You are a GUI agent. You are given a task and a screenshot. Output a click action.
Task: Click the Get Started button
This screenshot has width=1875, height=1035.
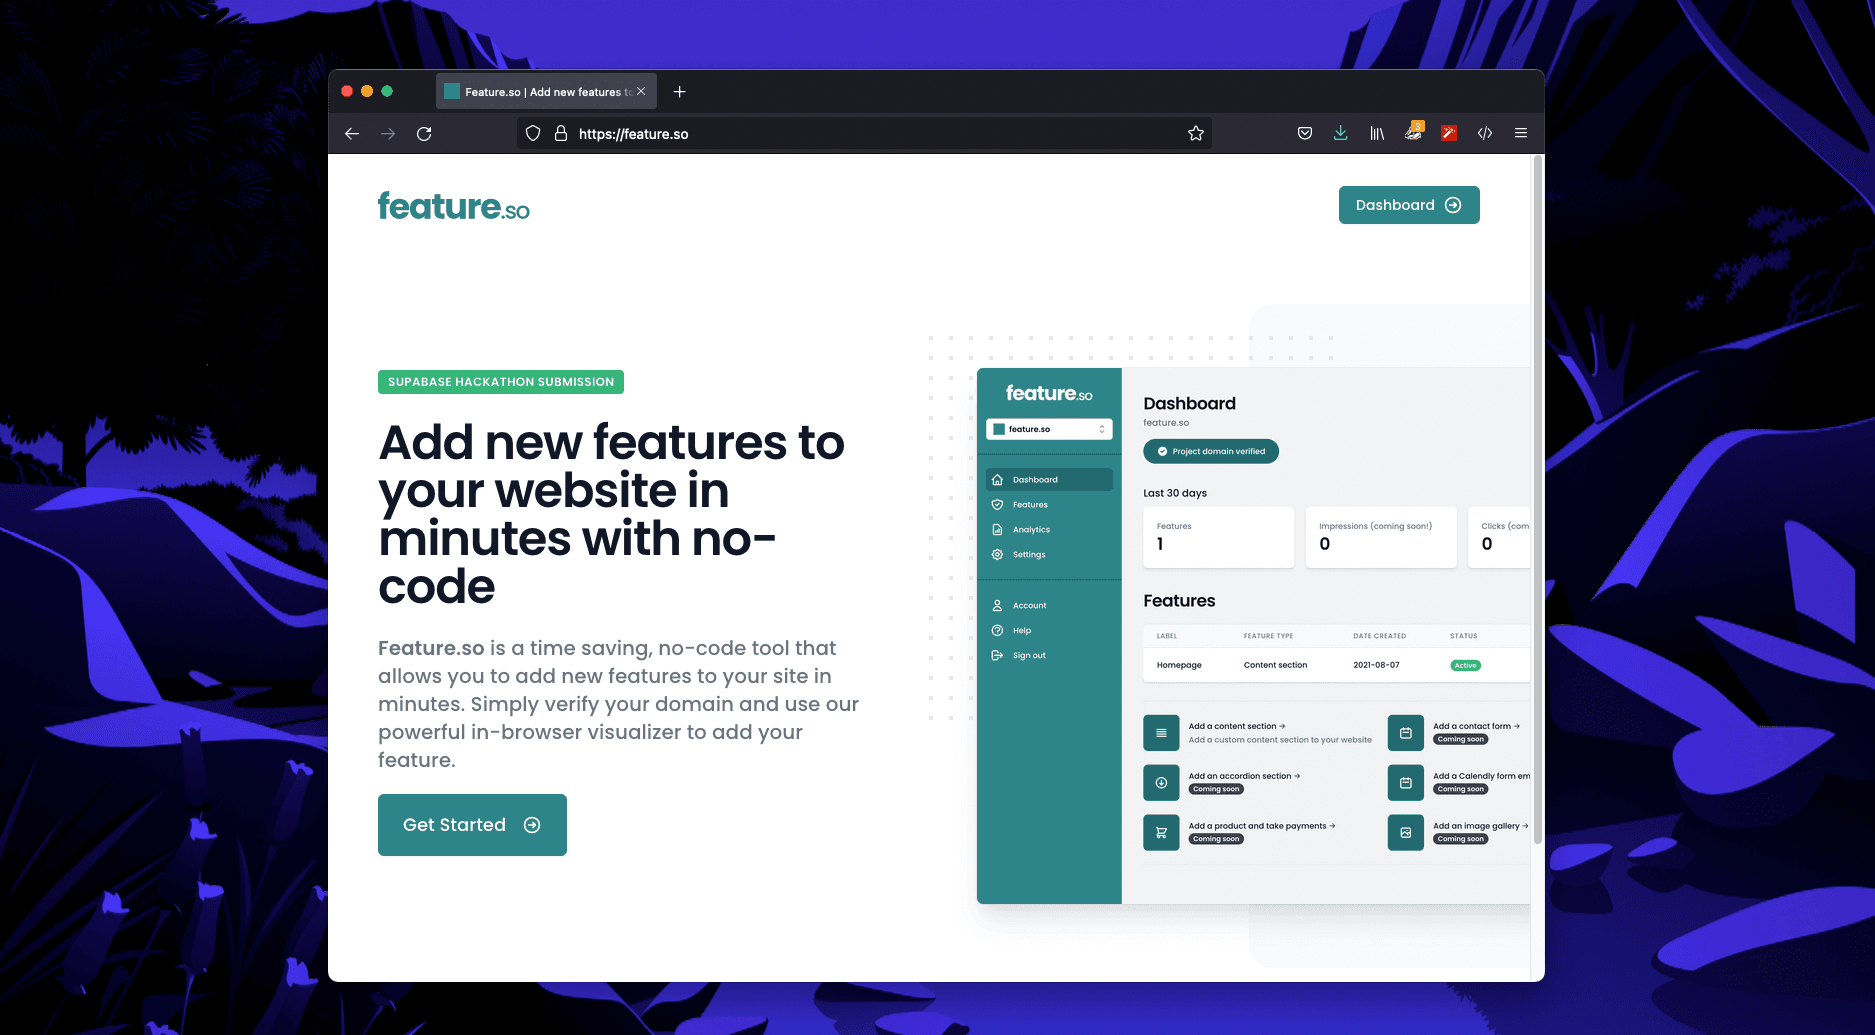coord(472,825)
